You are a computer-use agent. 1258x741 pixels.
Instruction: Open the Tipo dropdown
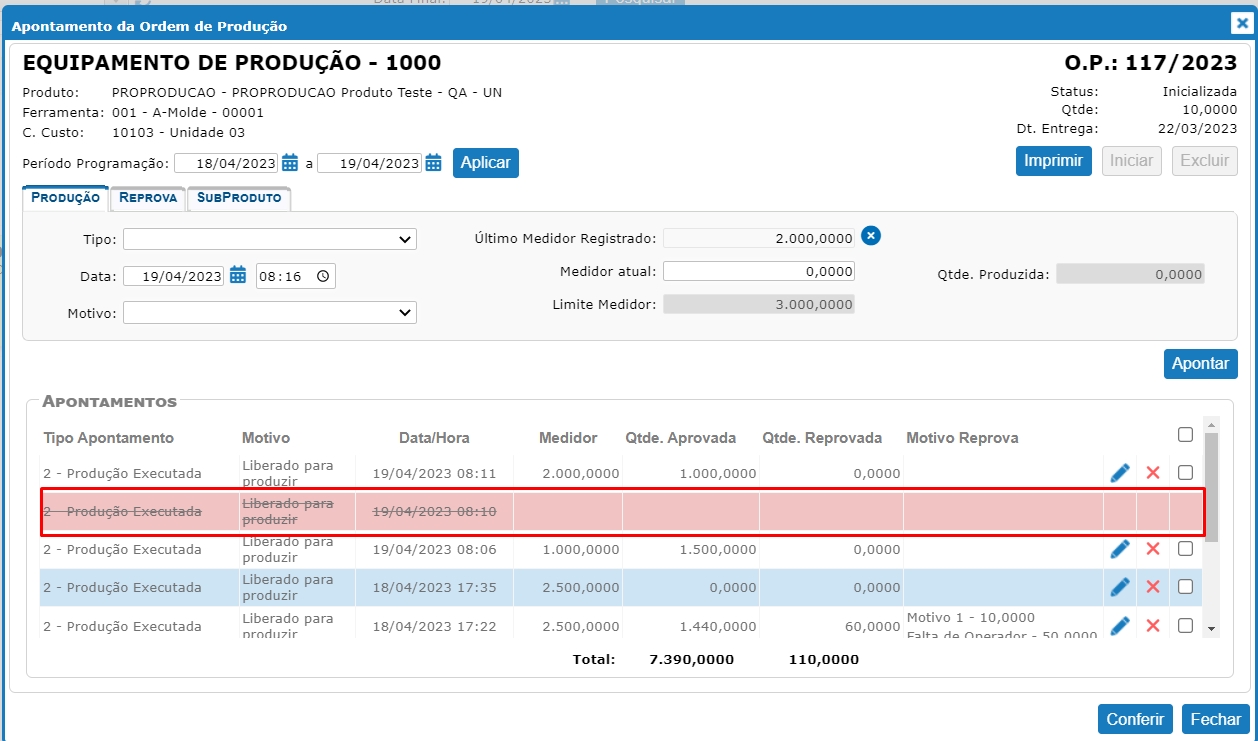270,239
